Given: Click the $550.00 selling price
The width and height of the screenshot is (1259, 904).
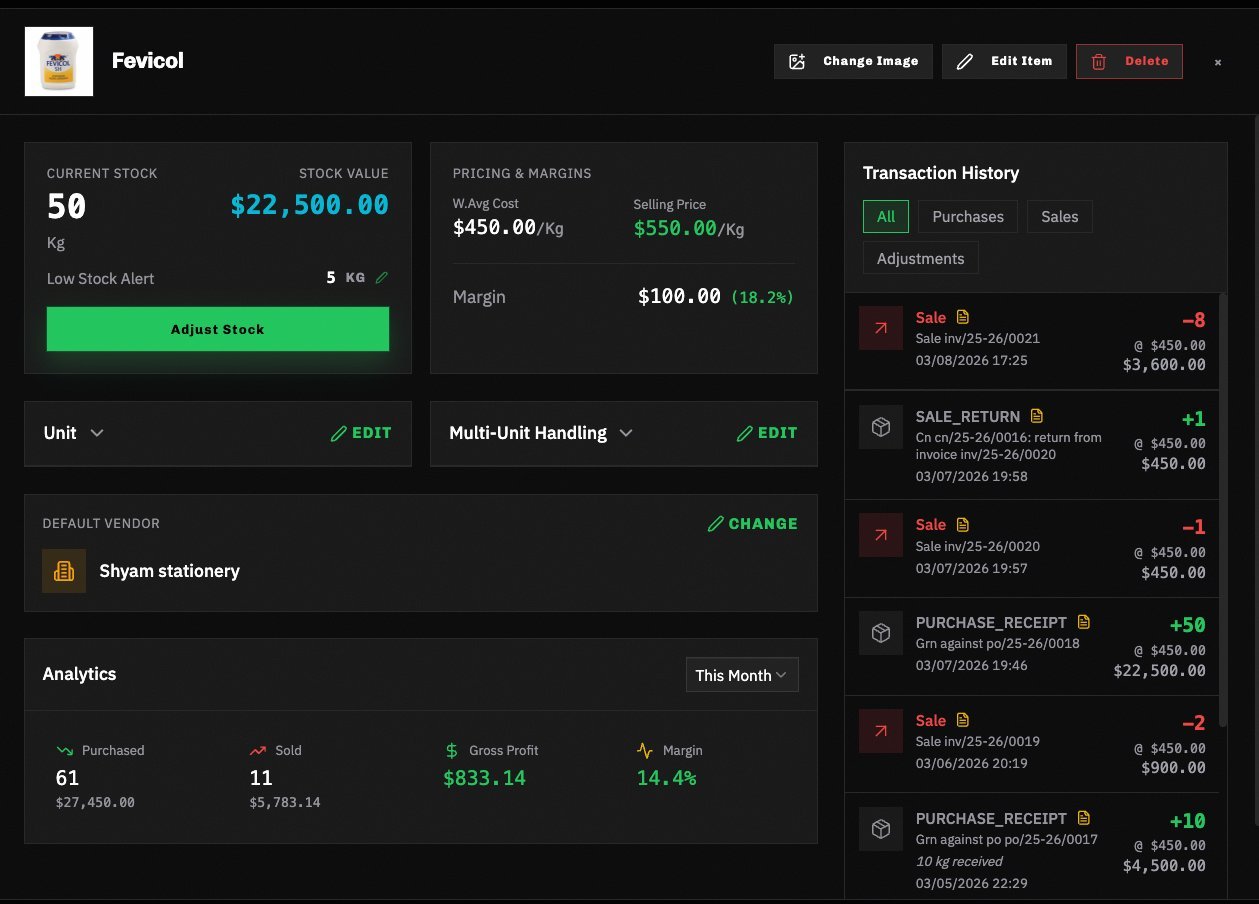Looking at the screenshot, I should pos(675,228).
